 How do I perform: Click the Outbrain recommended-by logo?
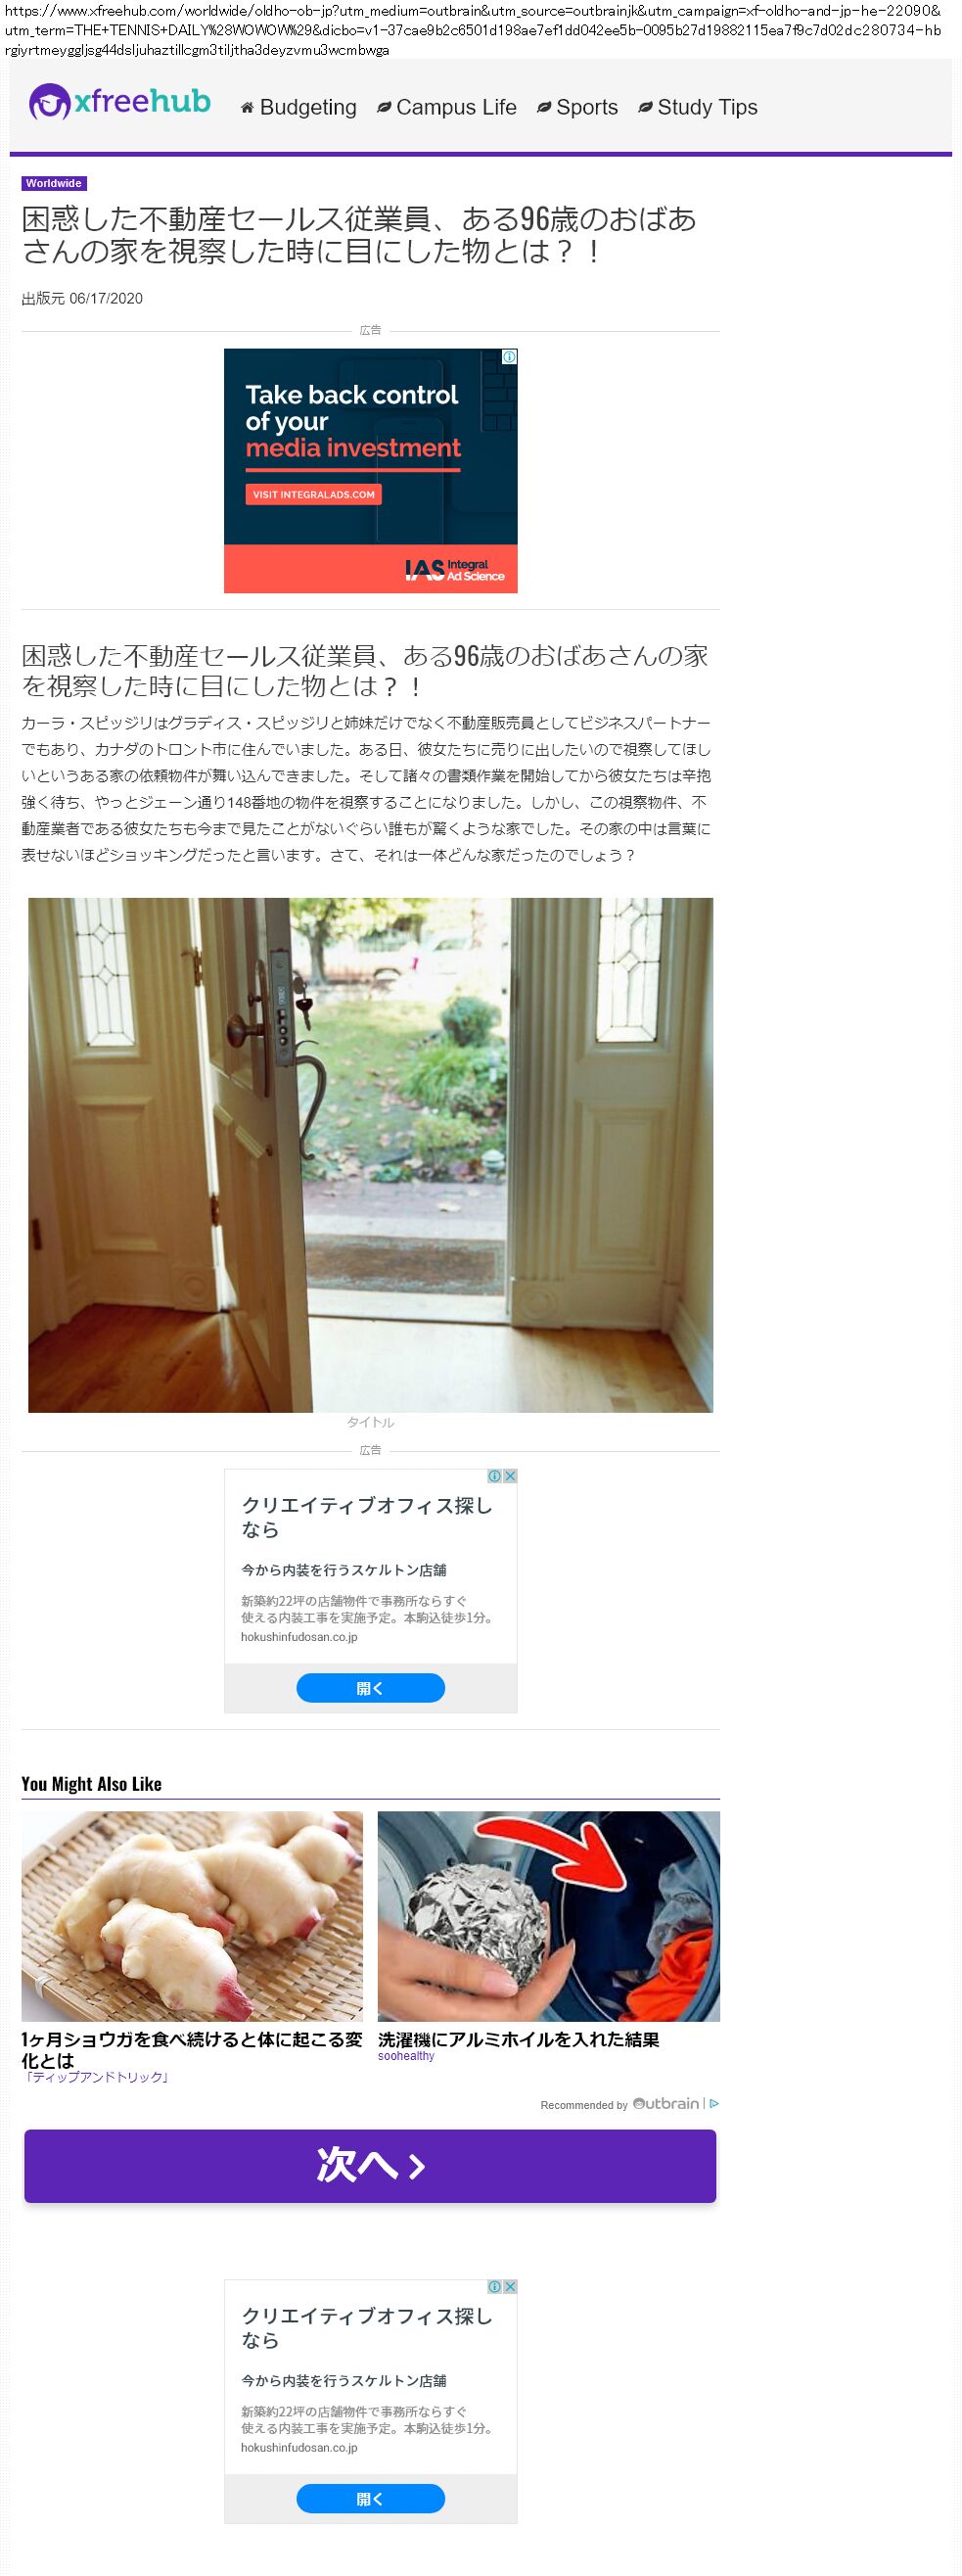click(x=666, y=2104)
